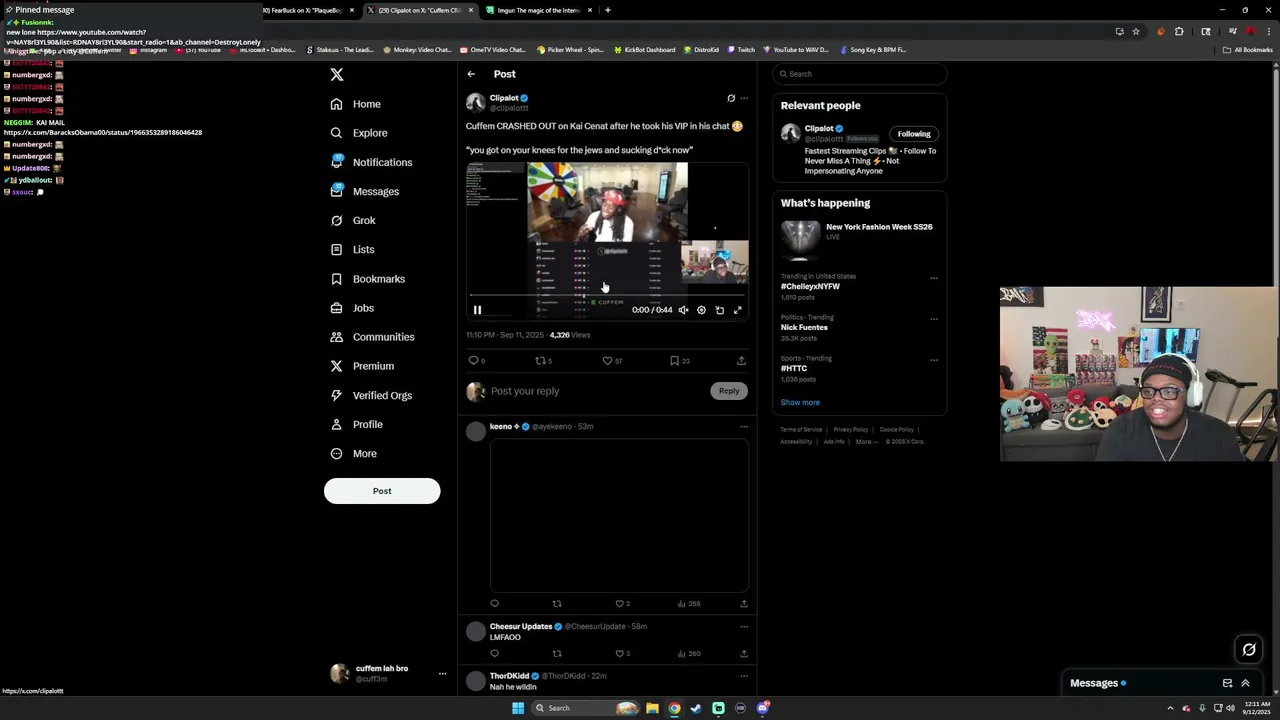The height and width of the screenshot is (720, 1280).
Task: Click the white Post button
Action: [x=382, y=491]
